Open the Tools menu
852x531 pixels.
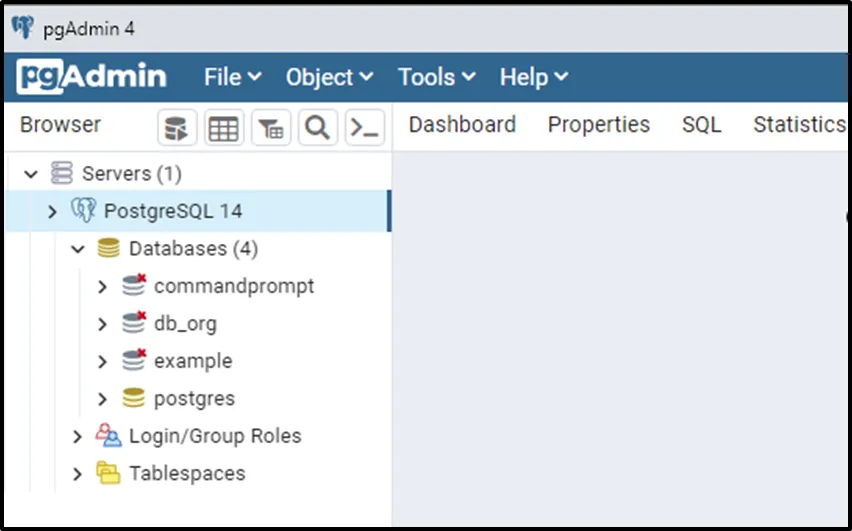pyautogui.click(x=436, y=77)
